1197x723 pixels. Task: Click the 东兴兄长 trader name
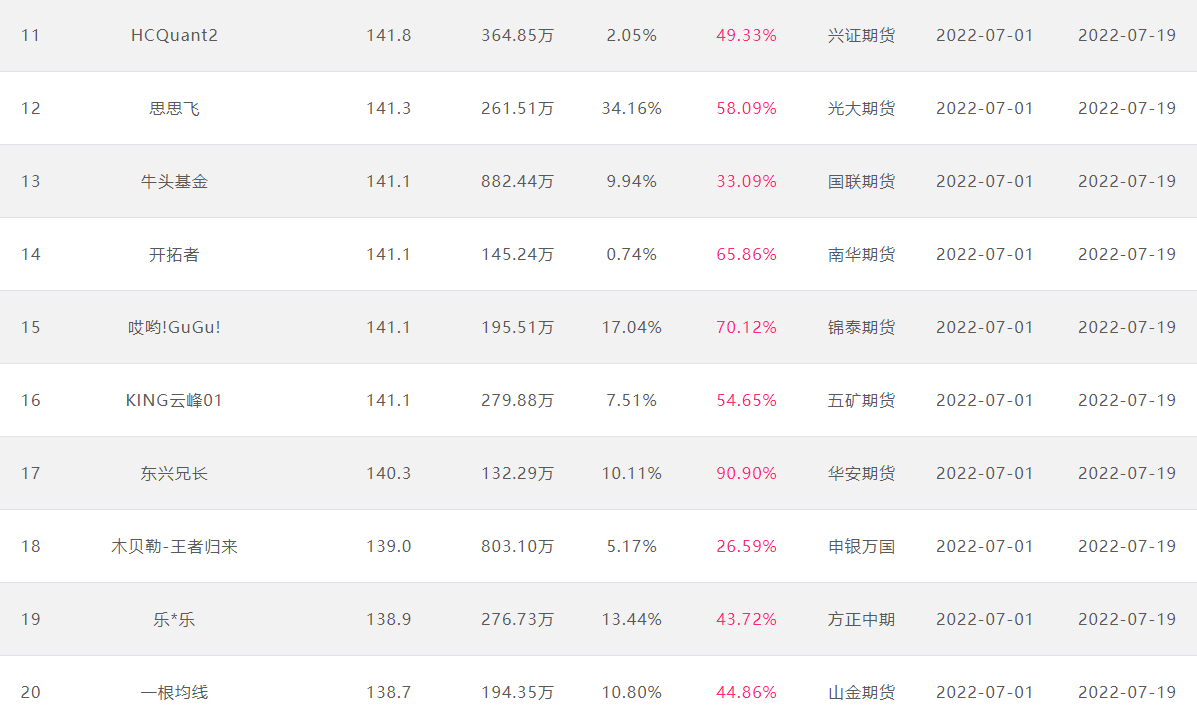pos(174,473)
